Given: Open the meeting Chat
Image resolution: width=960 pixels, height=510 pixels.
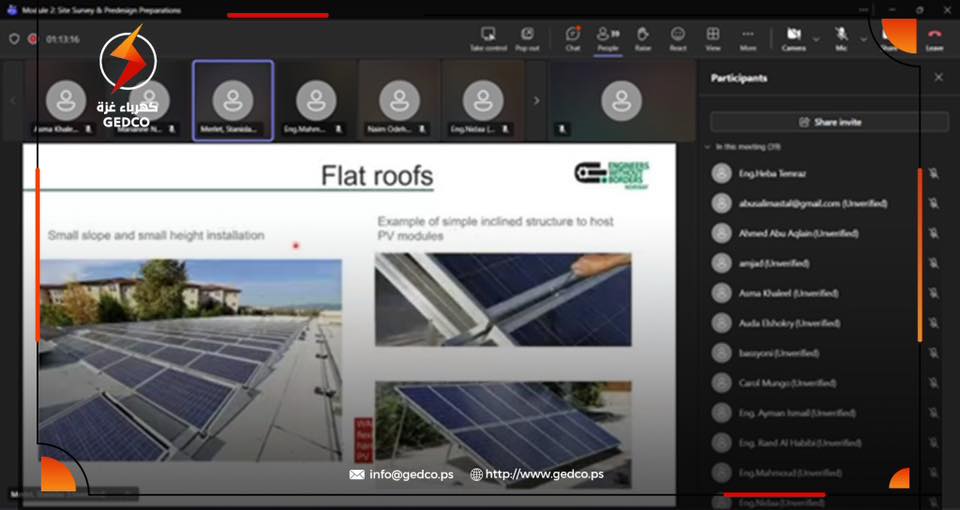Looking at the screenshot, I should tap(573, 37).
